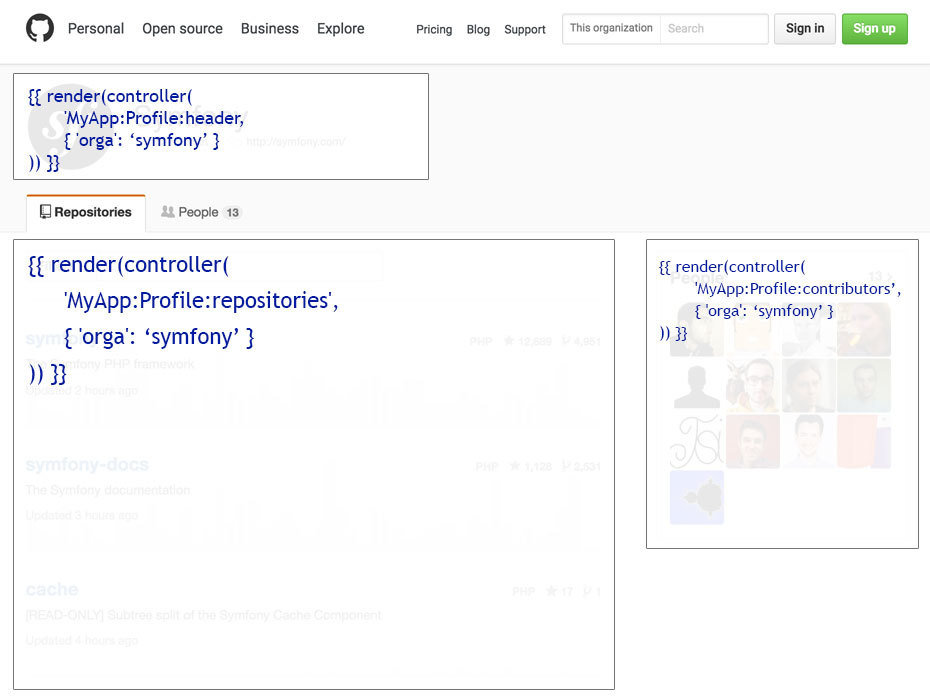Image resolution: width=930 pixels, height=699 pixels.
Task: Open the Support link
Action: pyautogui.click(x=524, y=29)
